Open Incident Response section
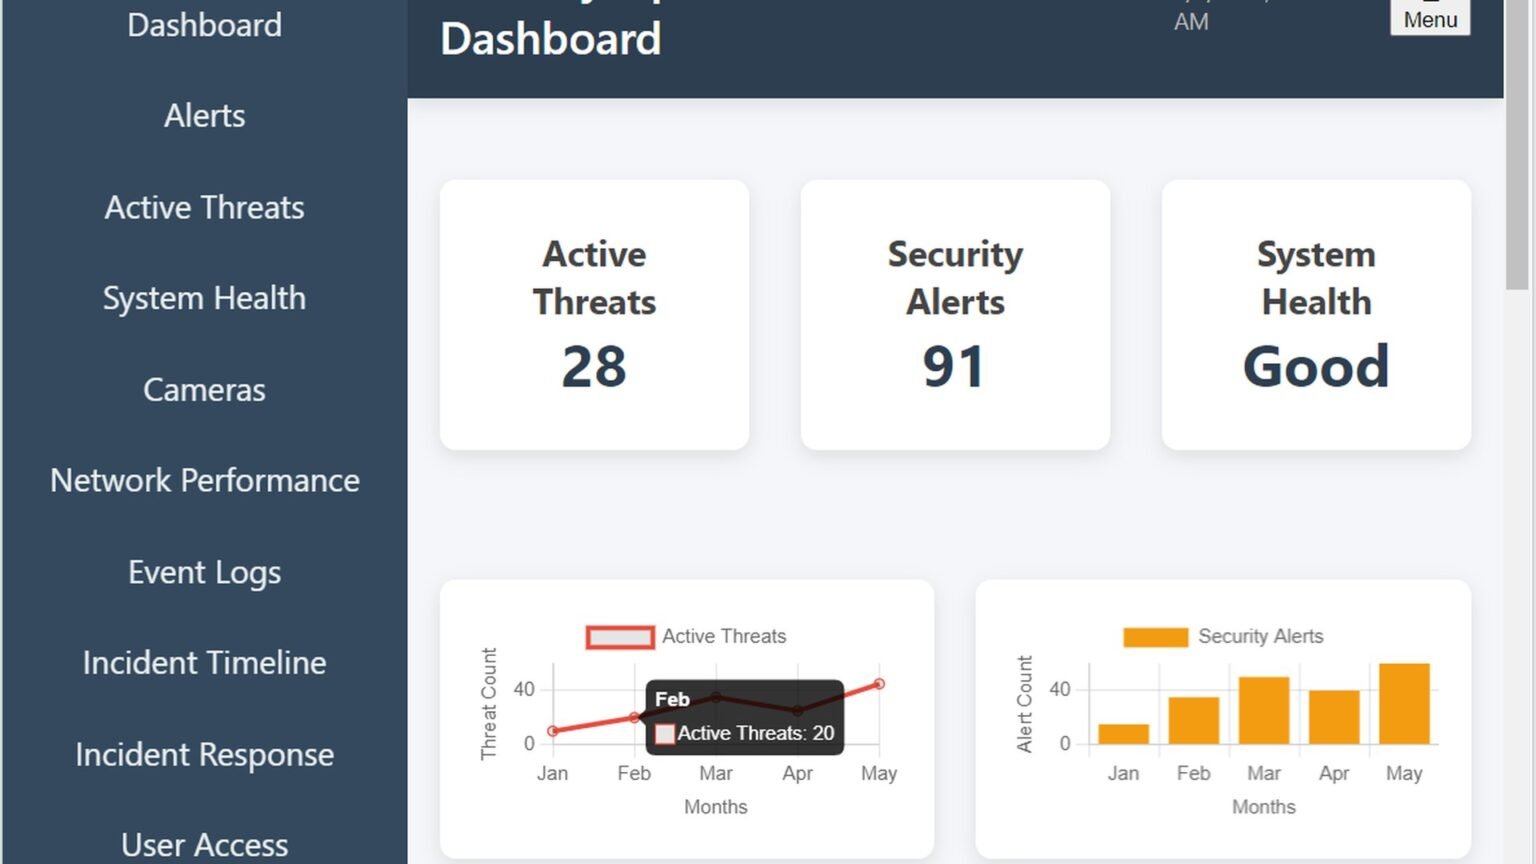The width and height of the screenshot is (1536, 864). [x=204, y=754]
